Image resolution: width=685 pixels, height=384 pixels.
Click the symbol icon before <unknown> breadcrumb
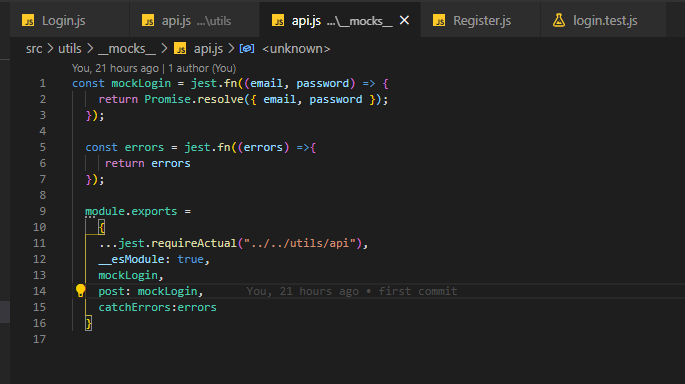coord(247,48)
